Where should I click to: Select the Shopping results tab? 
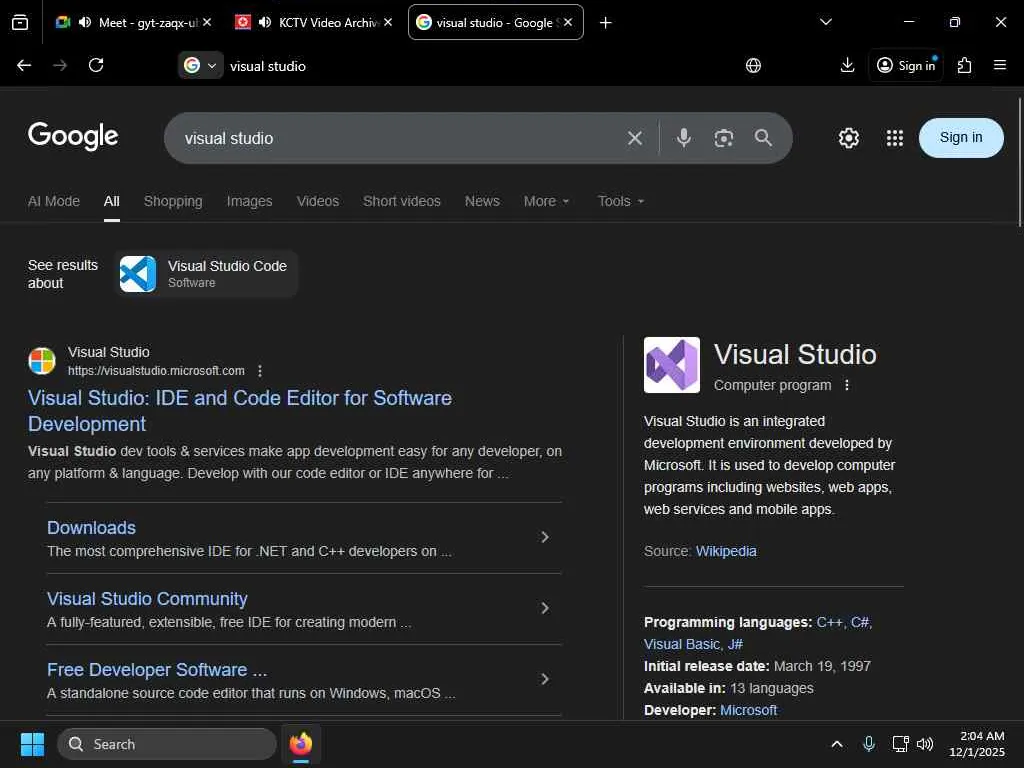coord(173,201)
